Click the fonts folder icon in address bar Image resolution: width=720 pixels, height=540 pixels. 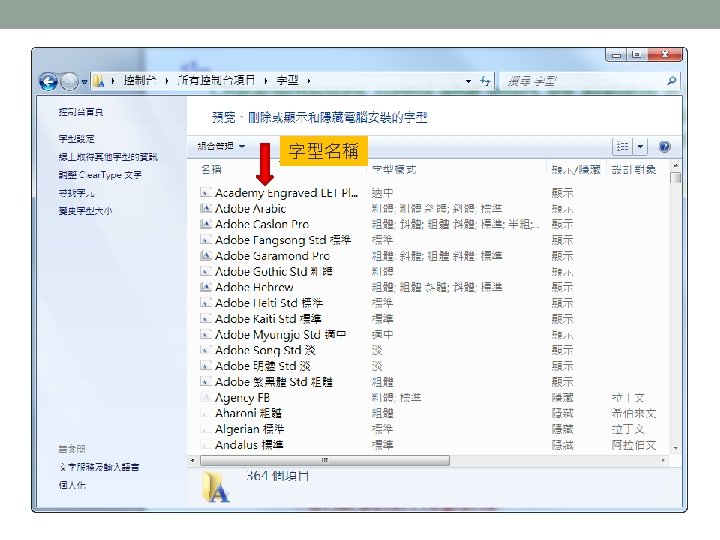(98, 81)
